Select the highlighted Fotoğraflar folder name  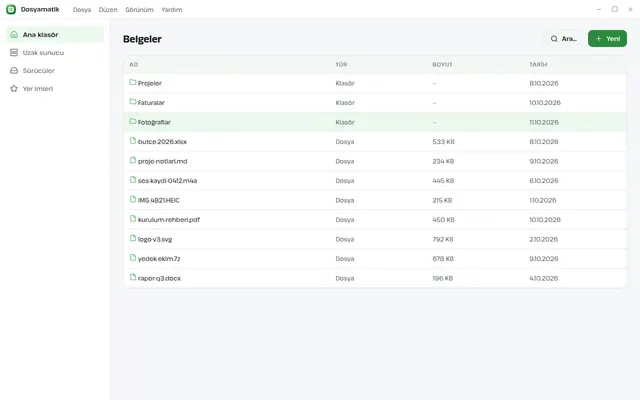(x=154, y=122)
